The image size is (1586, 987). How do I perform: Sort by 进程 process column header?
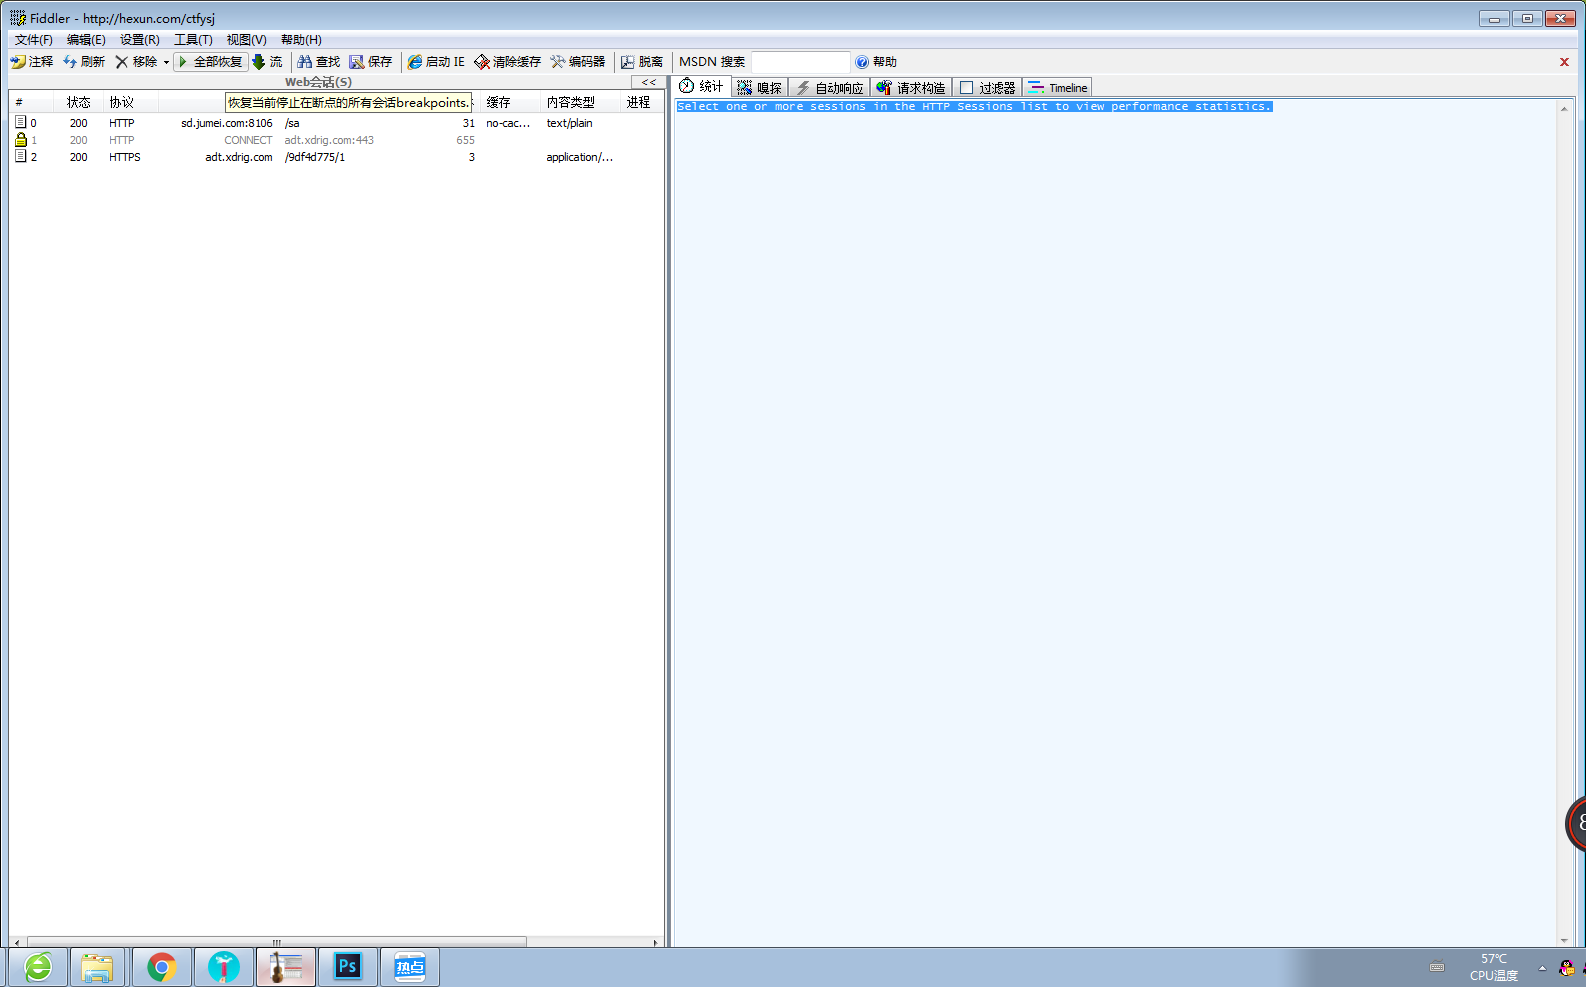642,102
